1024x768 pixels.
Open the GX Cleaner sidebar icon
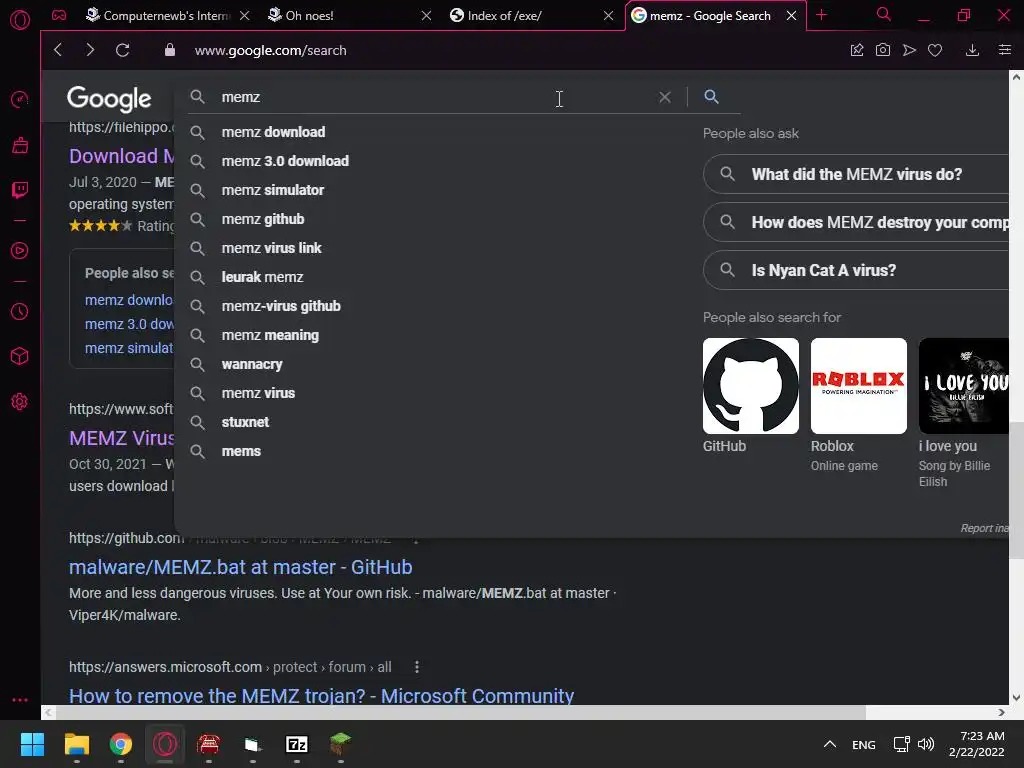pyautogui.click(x=20, y=145)
